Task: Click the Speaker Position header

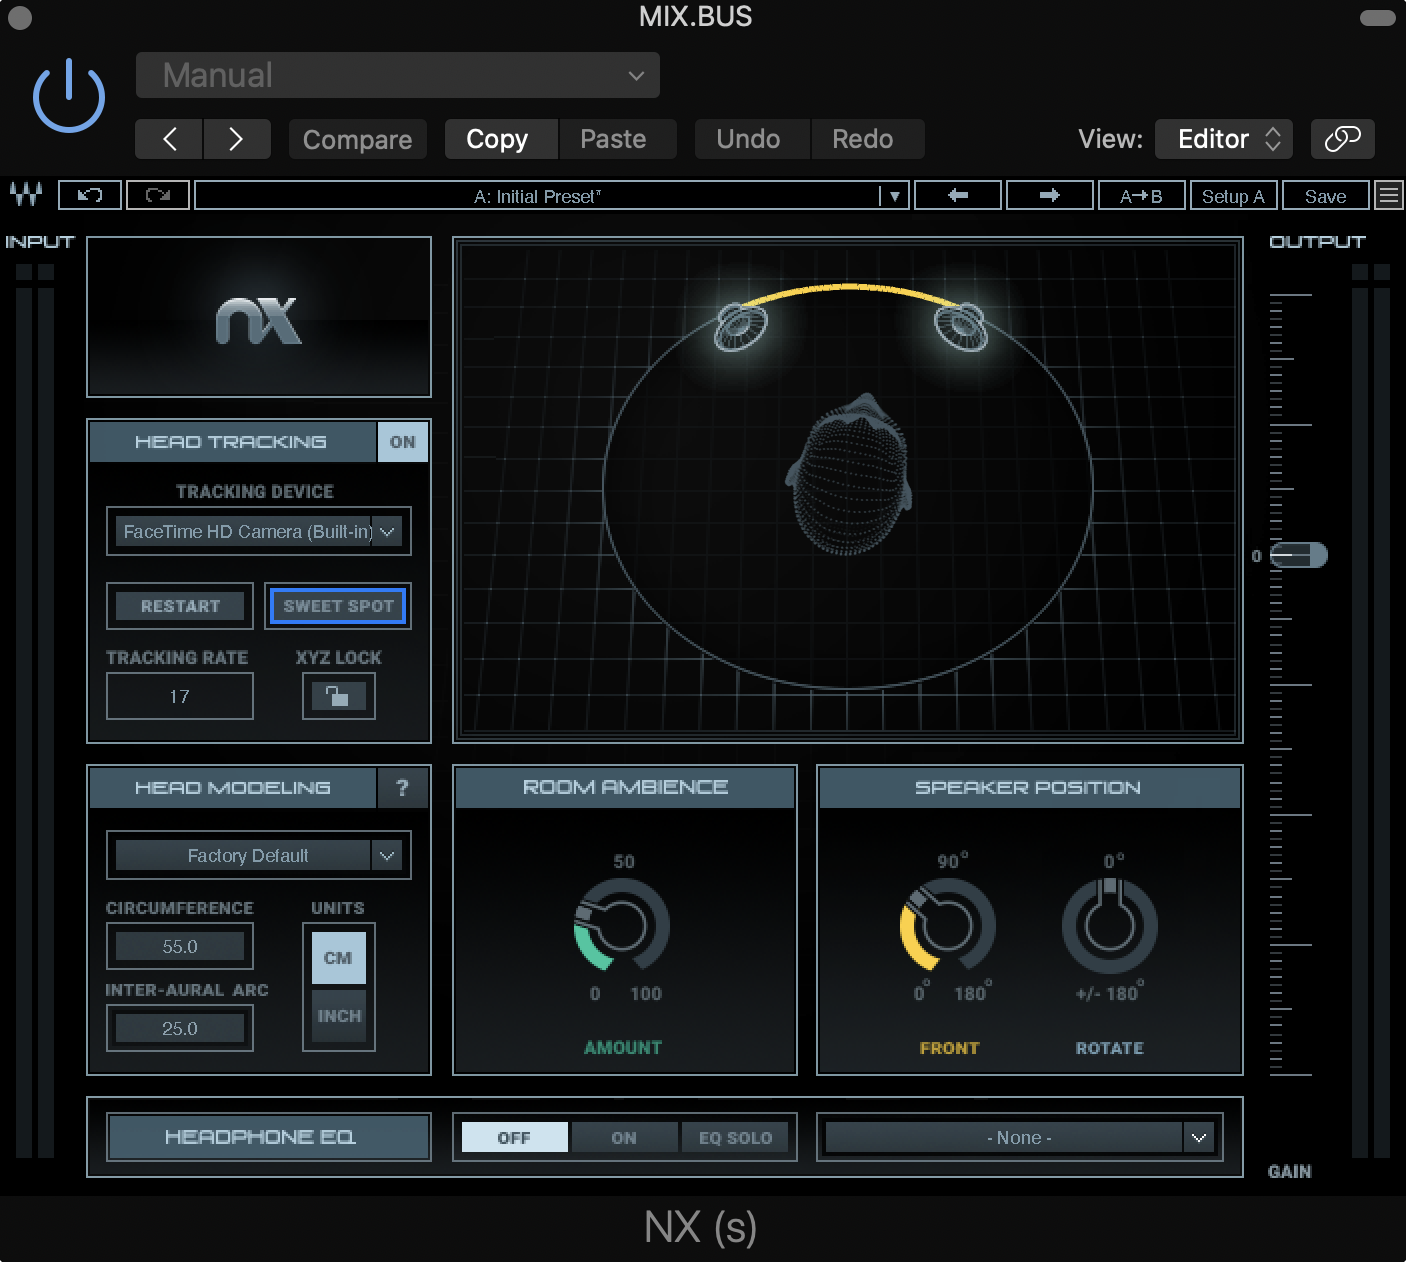Action: (1029, 787)
